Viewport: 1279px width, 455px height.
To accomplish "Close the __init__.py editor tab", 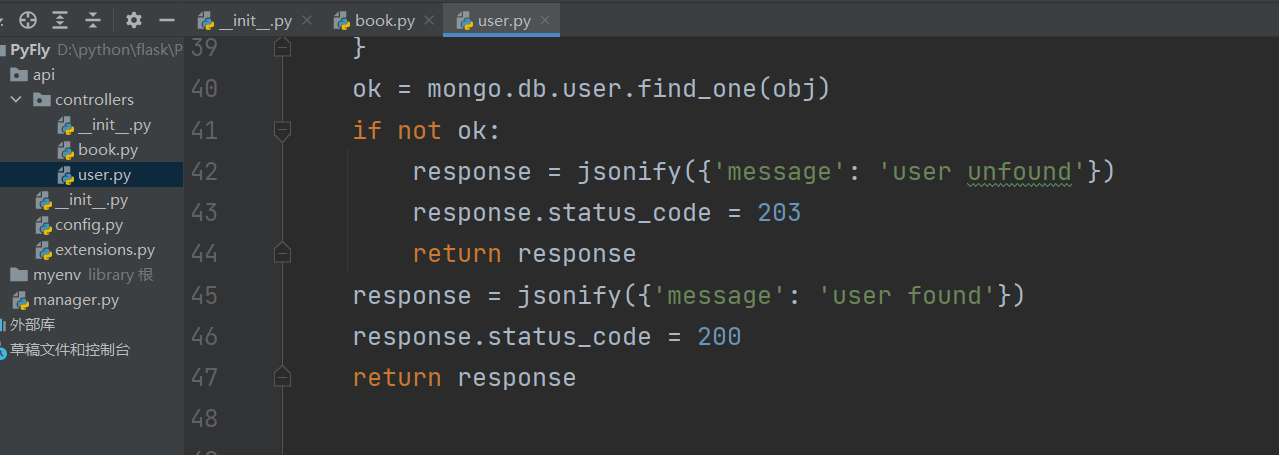I will click(x=306, y=20).
